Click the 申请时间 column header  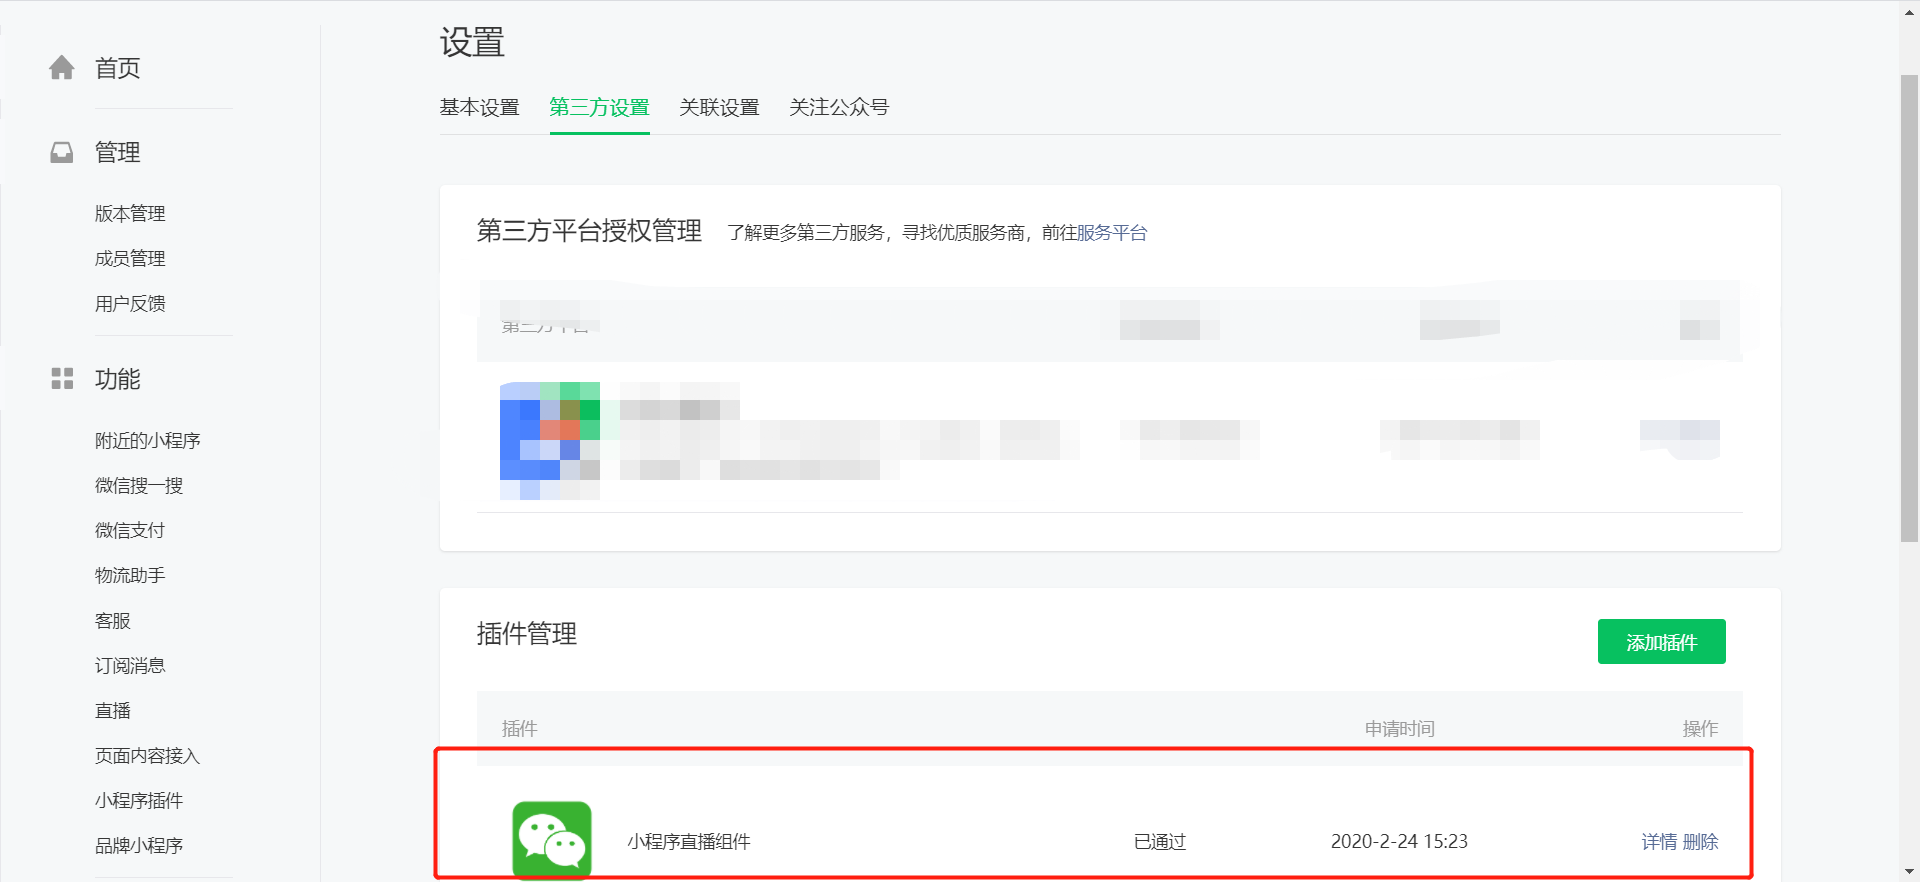(x=1400, y=729)
